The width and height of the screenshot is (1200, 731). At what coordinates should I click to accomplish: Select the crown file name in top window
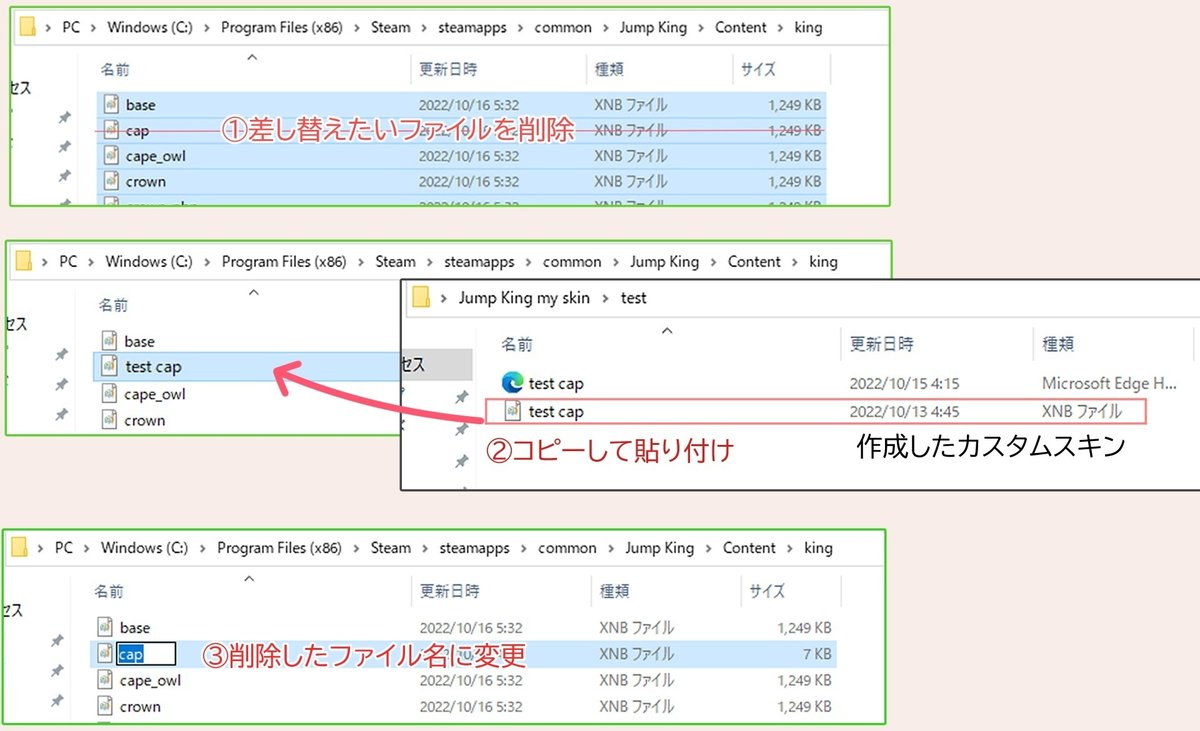point(146,182)
